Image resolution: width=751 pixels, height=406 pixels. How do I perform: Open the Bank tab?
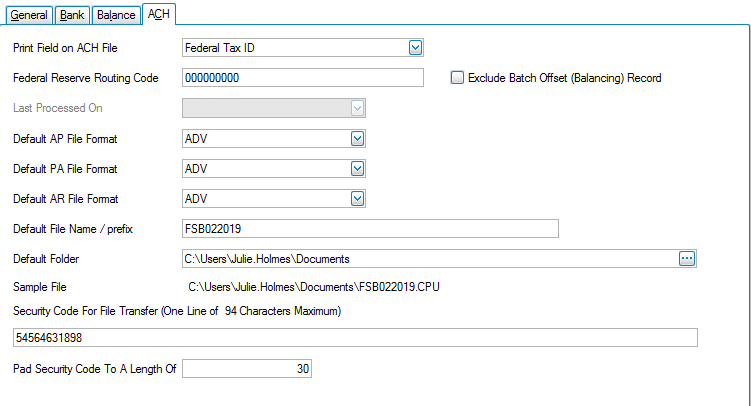point(71,15)
